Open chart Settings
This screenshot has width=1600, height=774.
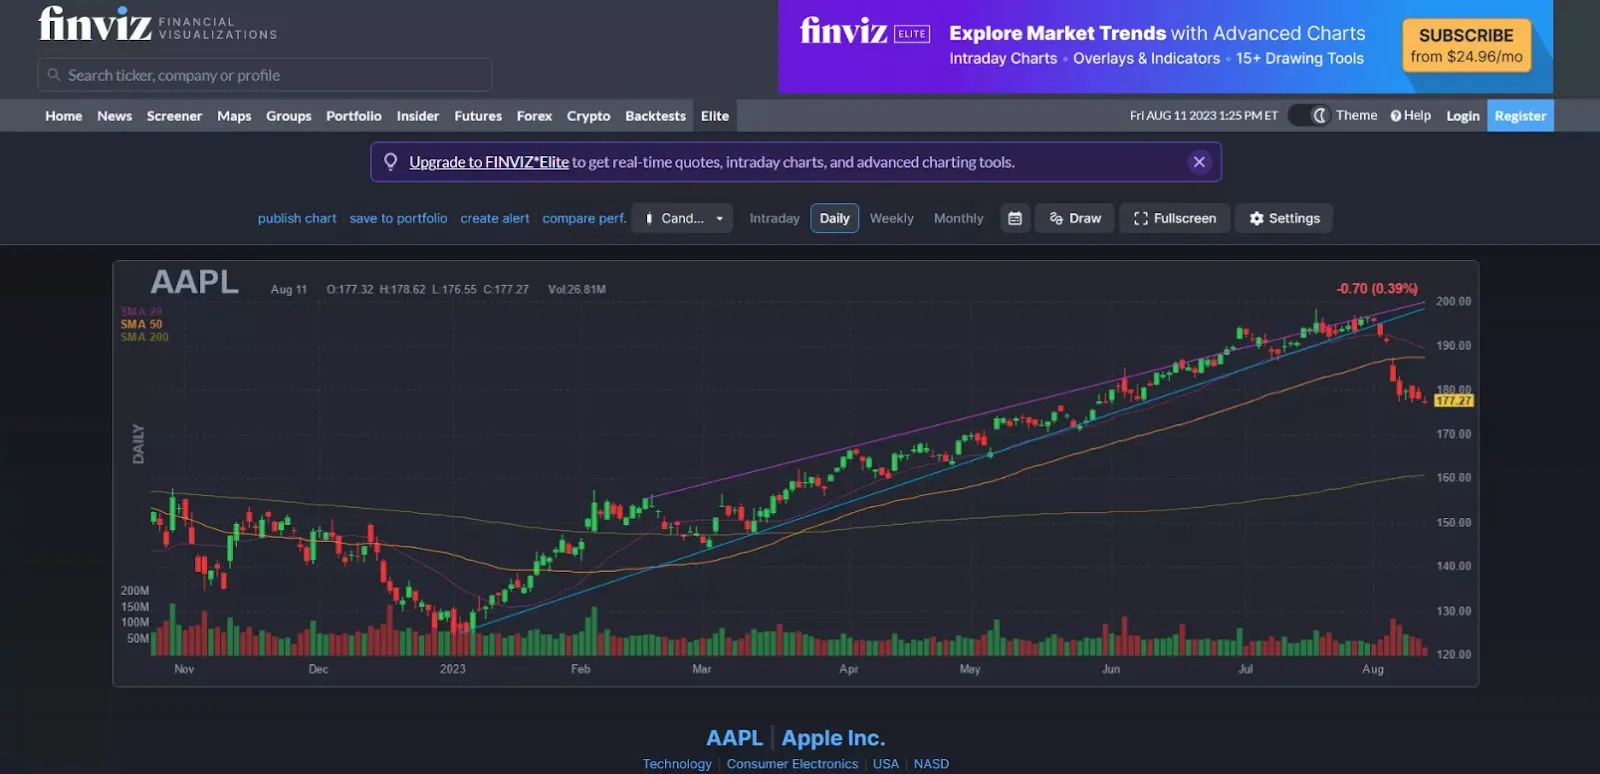point(1284,218)
